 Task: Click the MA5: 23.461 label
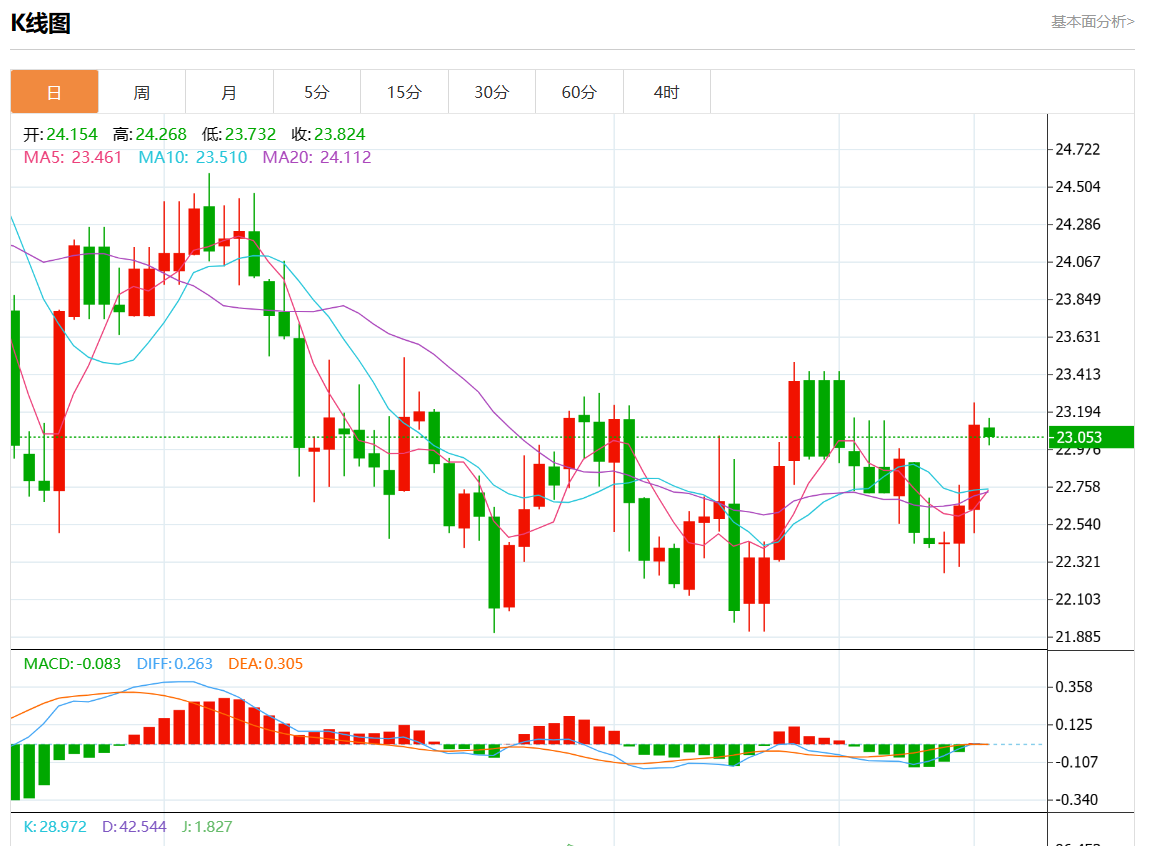(73, 158)
